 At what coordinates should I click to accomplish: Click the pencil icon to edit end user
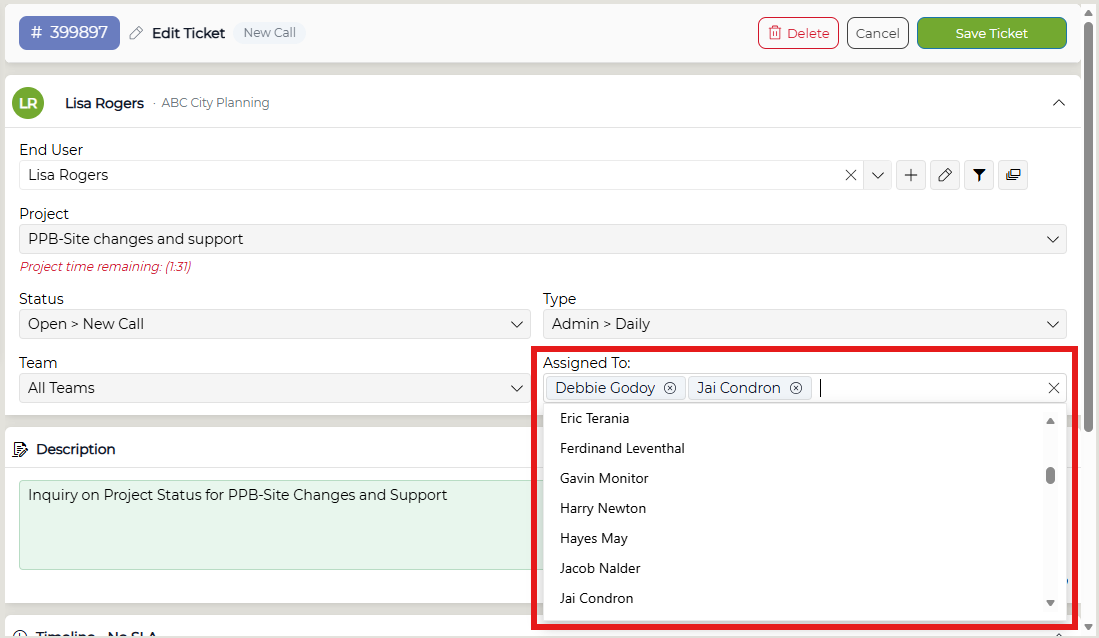pyautogui.click(x=945, y=175)
